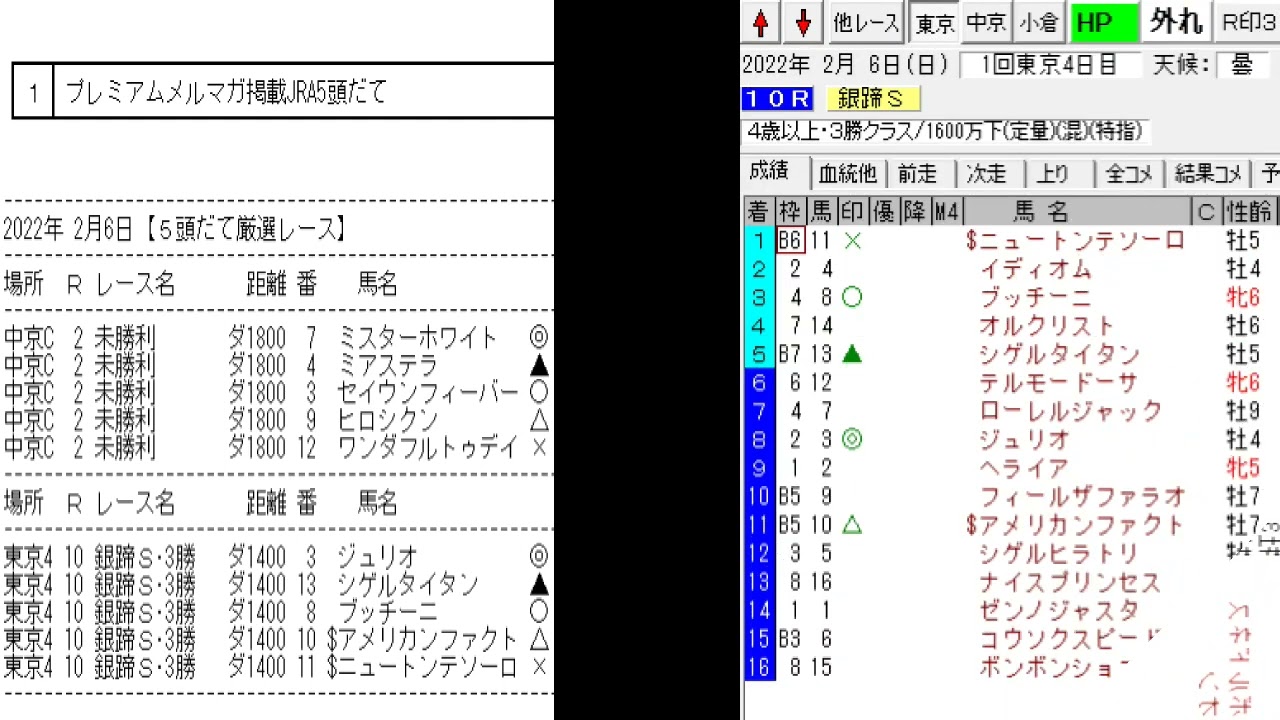Click the 1回東京4日目 field
Screen dimensions: 1280x720
(1049, 66)
